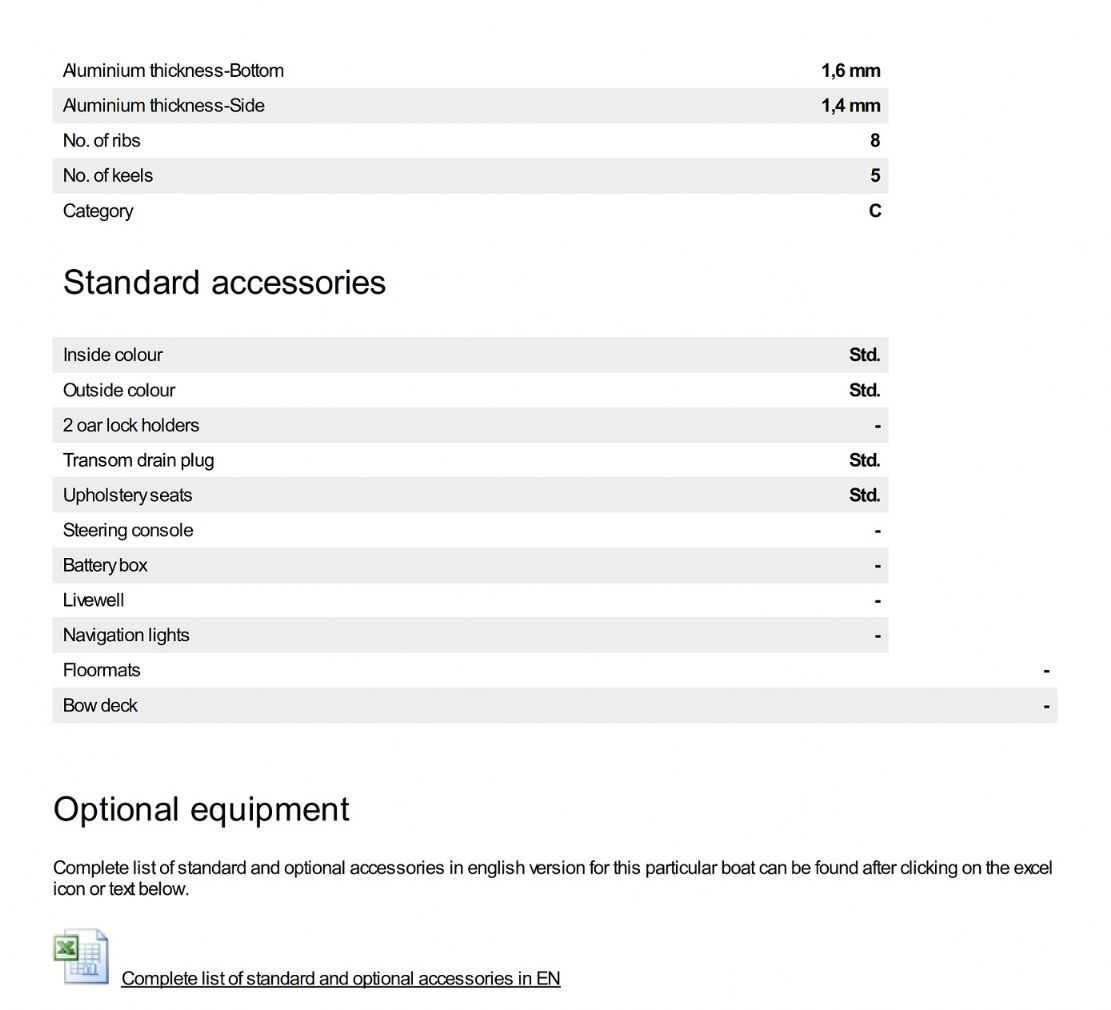Click the 1,6 mm thickness value
Viewport: 1111px width, 1010px height.
point(850,71)
